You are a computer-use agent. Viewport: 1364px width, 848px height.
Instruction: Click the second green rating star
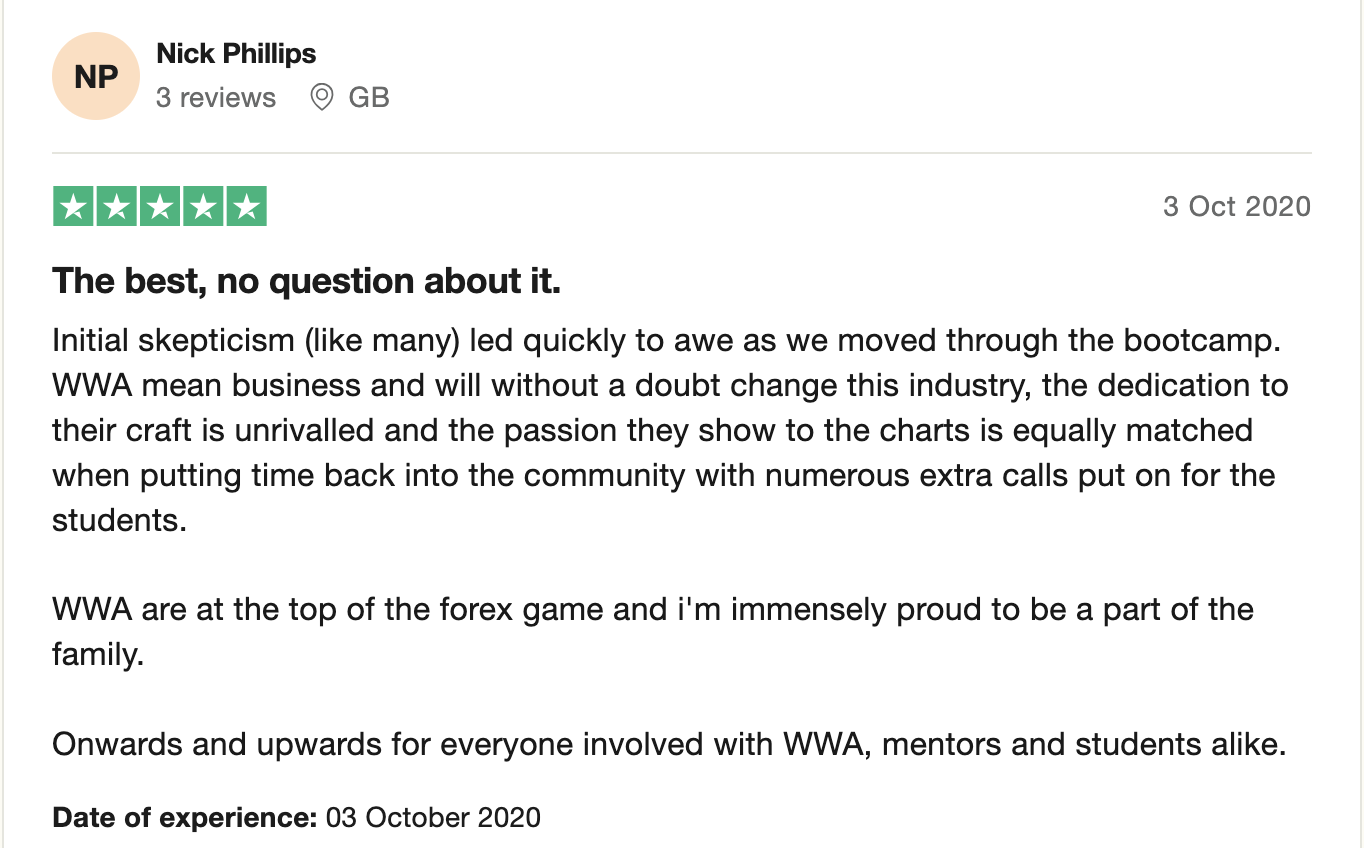[115, 207]
